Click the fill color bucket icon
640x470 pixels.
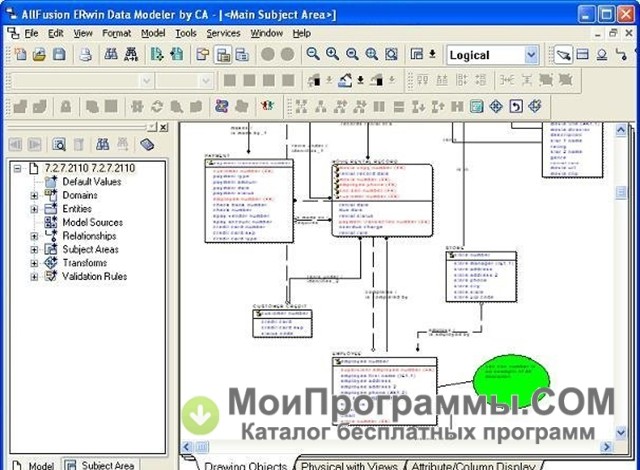click(x=345, y=80)
